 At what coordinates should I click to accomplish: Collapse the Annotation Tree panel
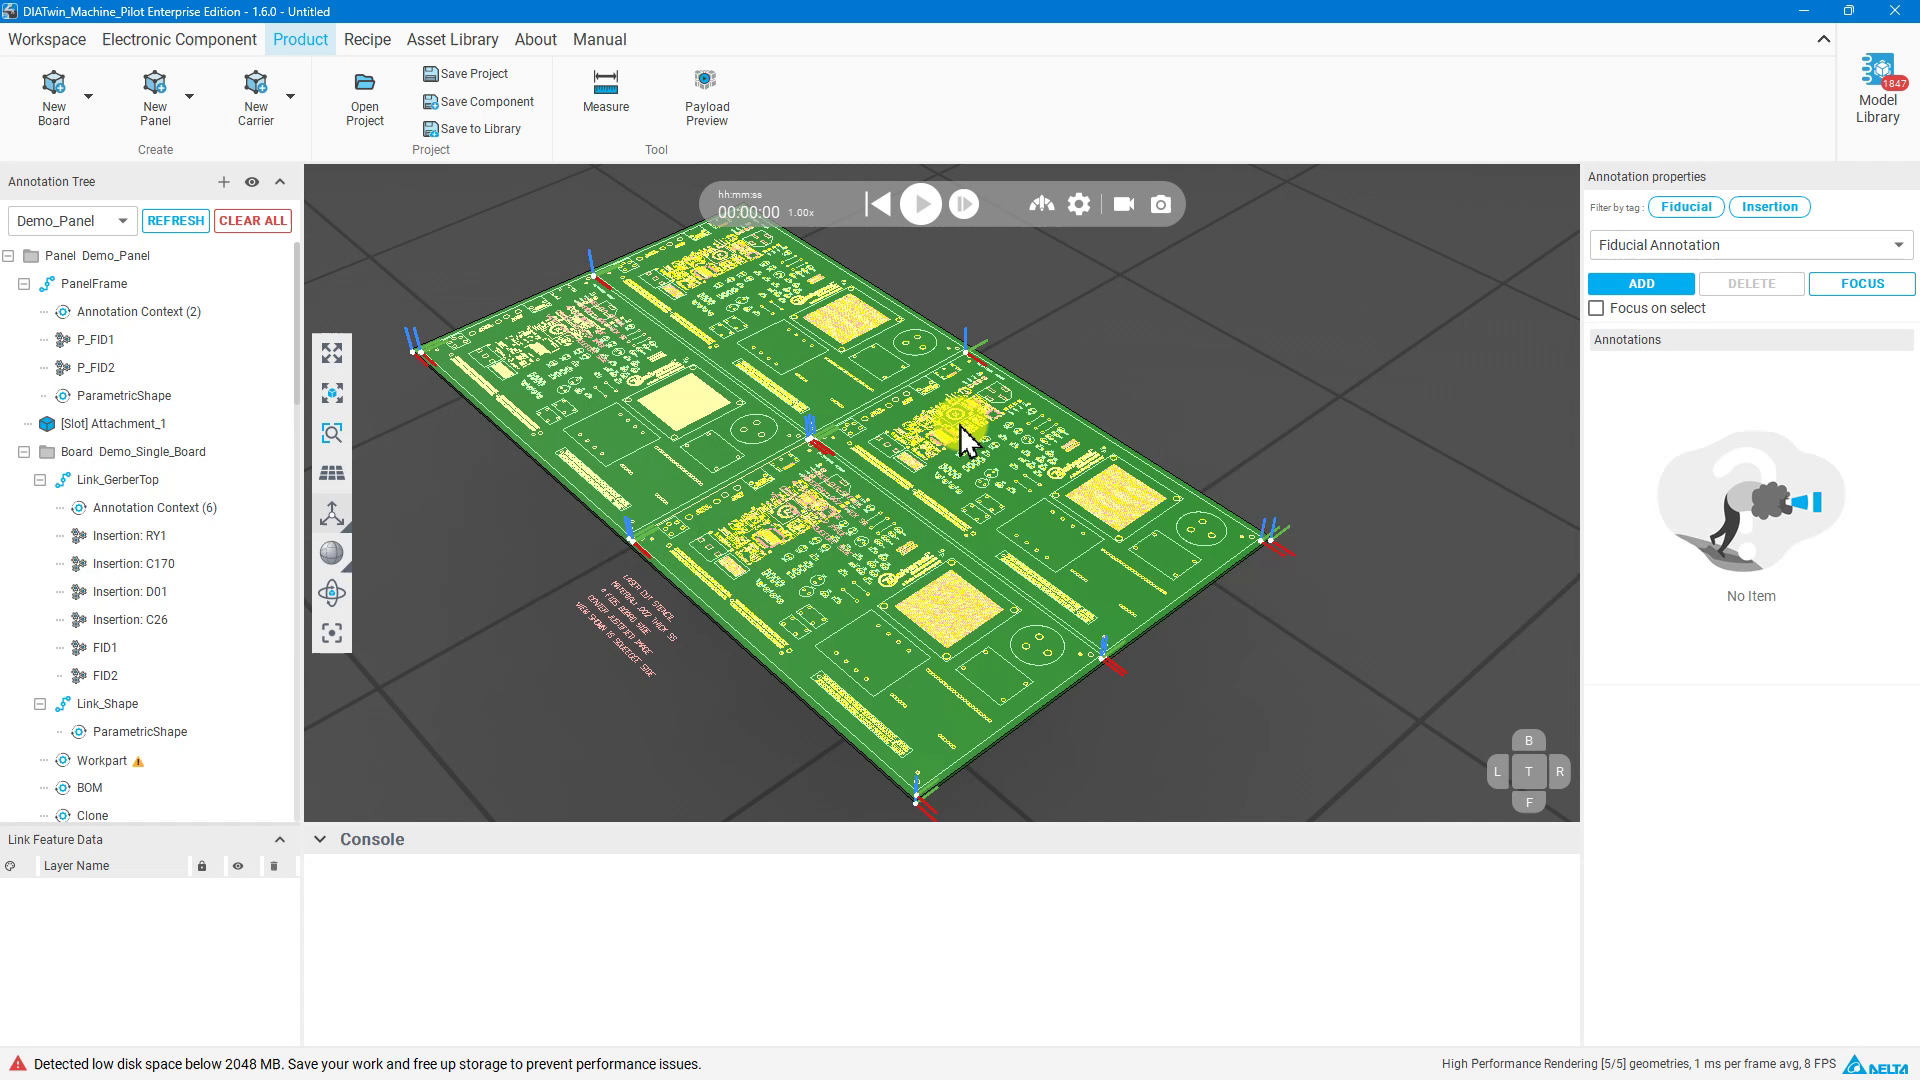280,182
